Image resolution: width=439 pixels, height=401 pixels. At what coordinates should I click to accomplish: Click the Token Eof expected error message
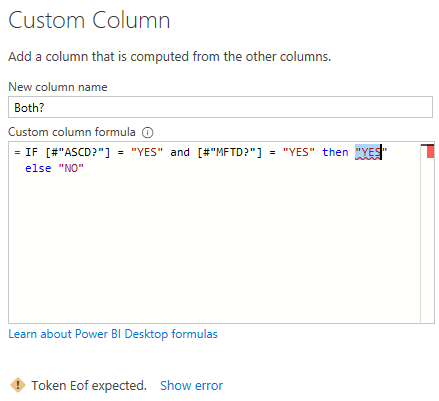pyautogui.click(x=89, y=385)
